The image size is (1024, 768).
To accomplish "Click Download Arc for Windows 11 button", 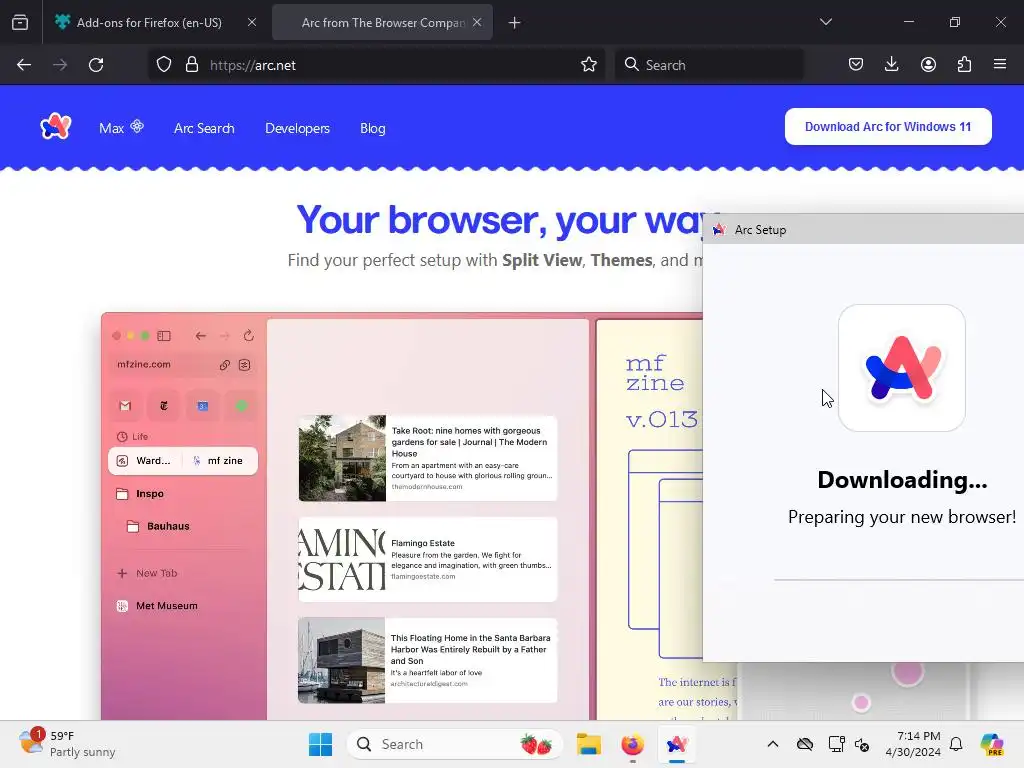I will click(888, 127).
